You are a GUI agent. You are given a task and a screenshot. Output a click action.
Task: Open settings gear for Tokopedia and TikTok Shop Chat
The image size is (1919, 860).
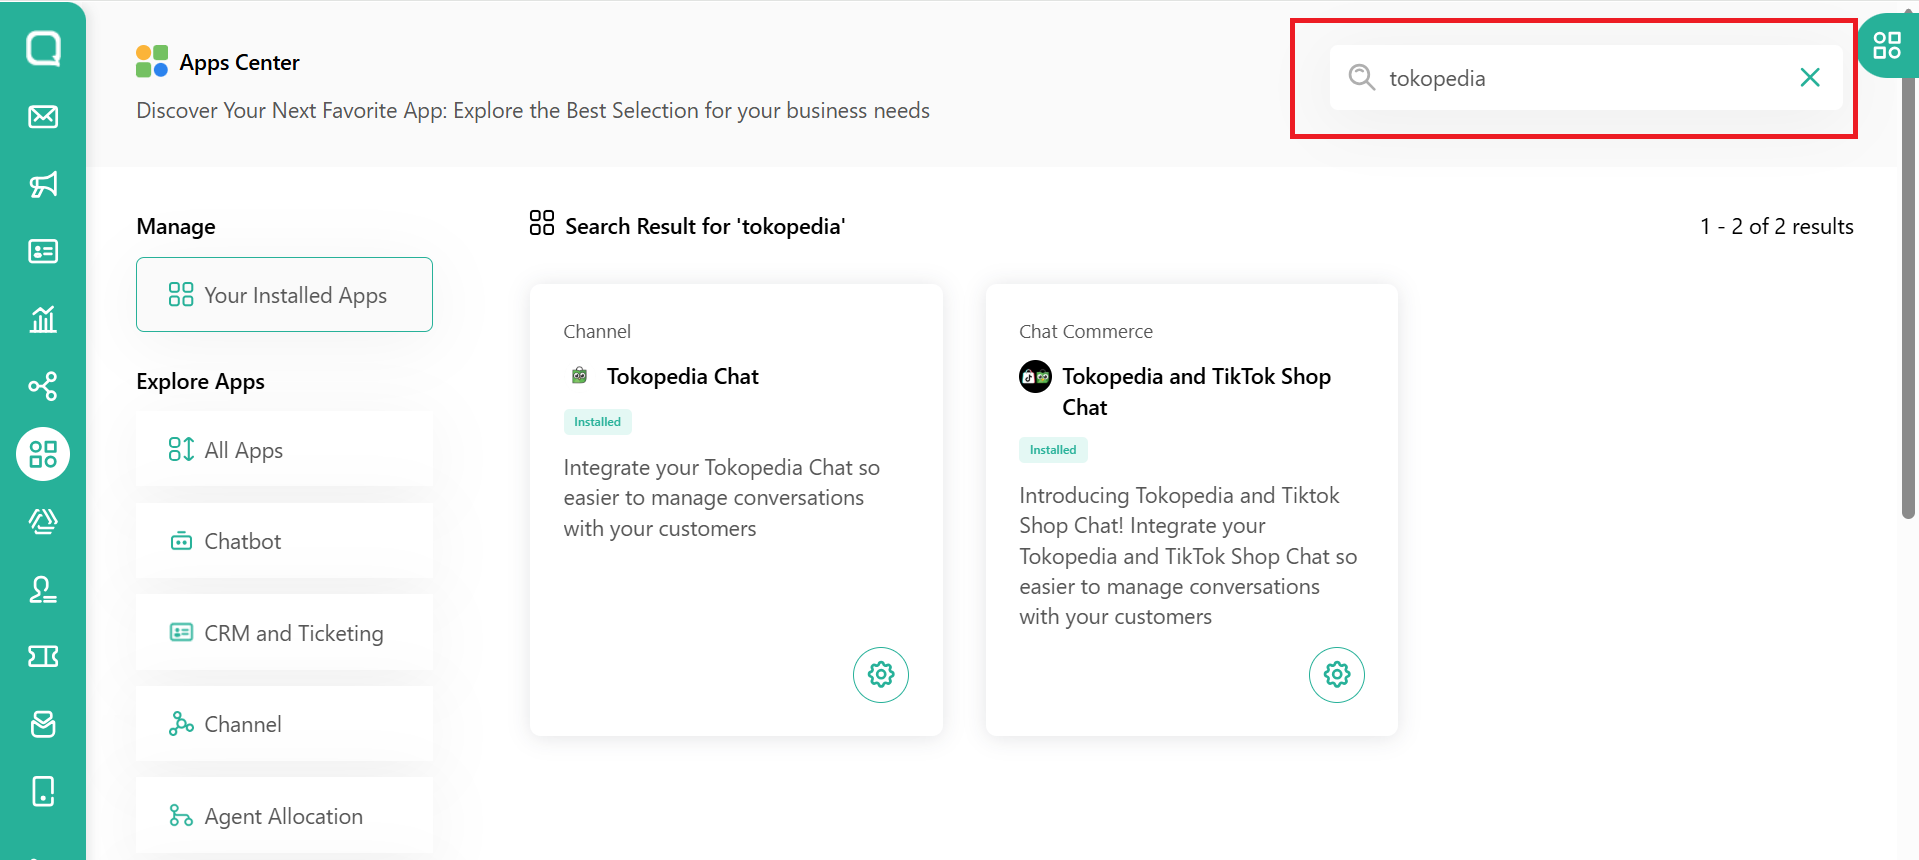pyautogui.click(x=1336, y=675)
